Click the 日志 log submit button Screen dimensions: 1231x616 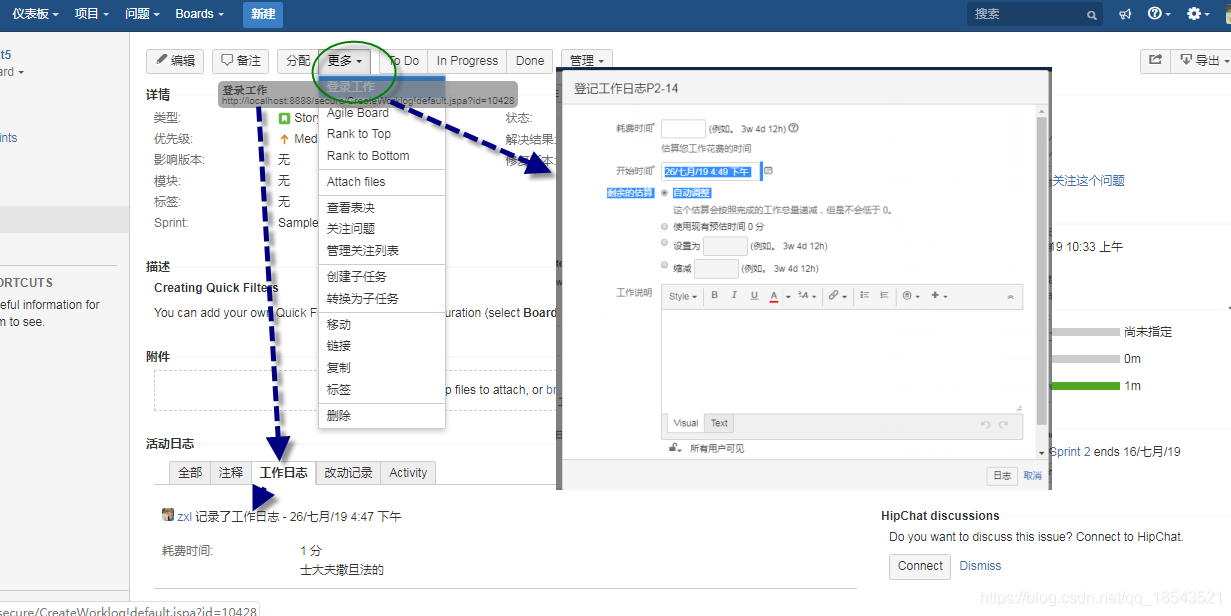[1001, 476]
